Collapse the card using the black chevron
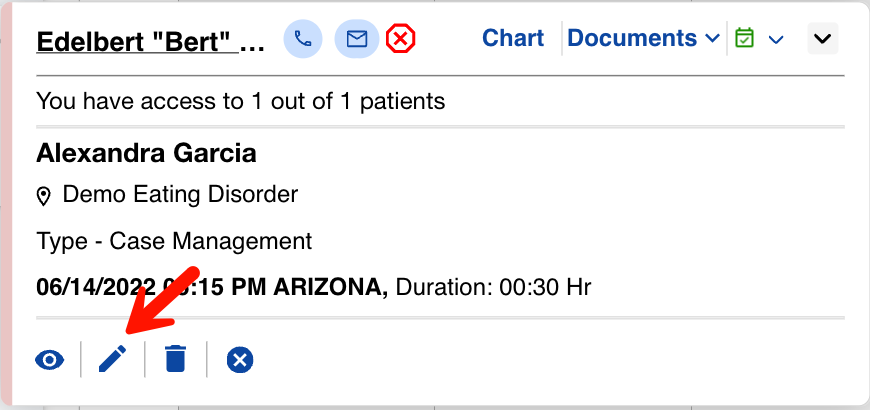Viewport: 870px width, 410px height. tap(822, 39)
